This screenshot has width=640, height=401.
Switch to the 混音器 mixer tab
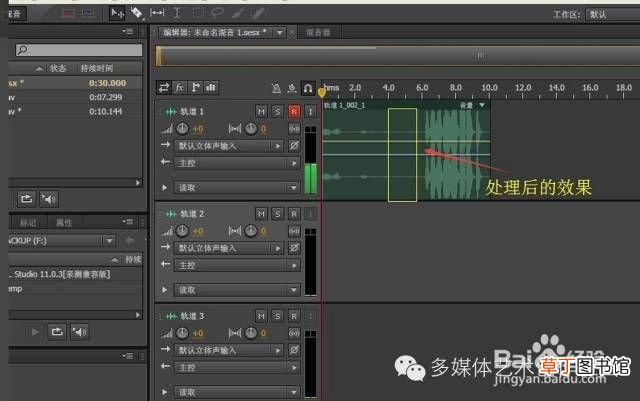[318, 32]
